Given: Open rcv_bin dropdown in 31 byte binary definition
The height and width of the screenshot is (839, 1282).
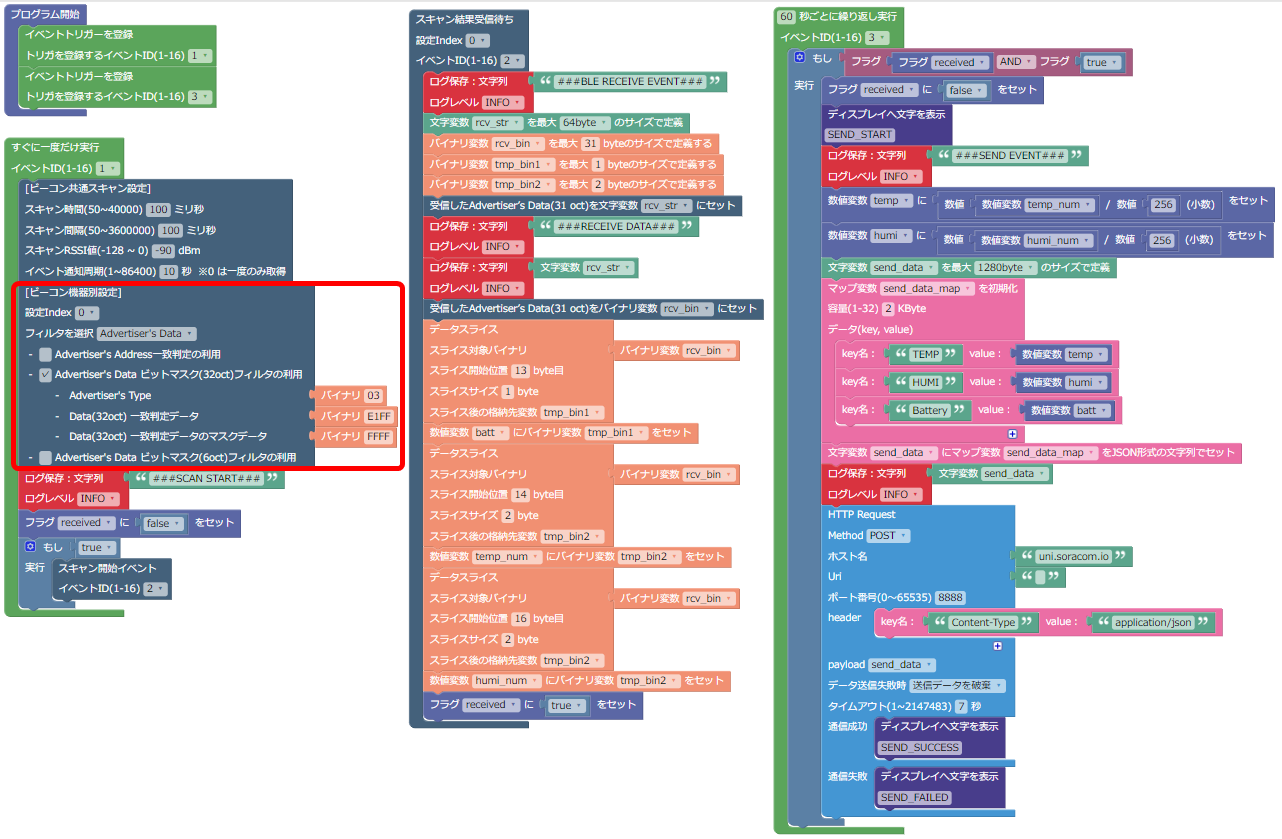Looking at the screenshot, I should [518, 143].
